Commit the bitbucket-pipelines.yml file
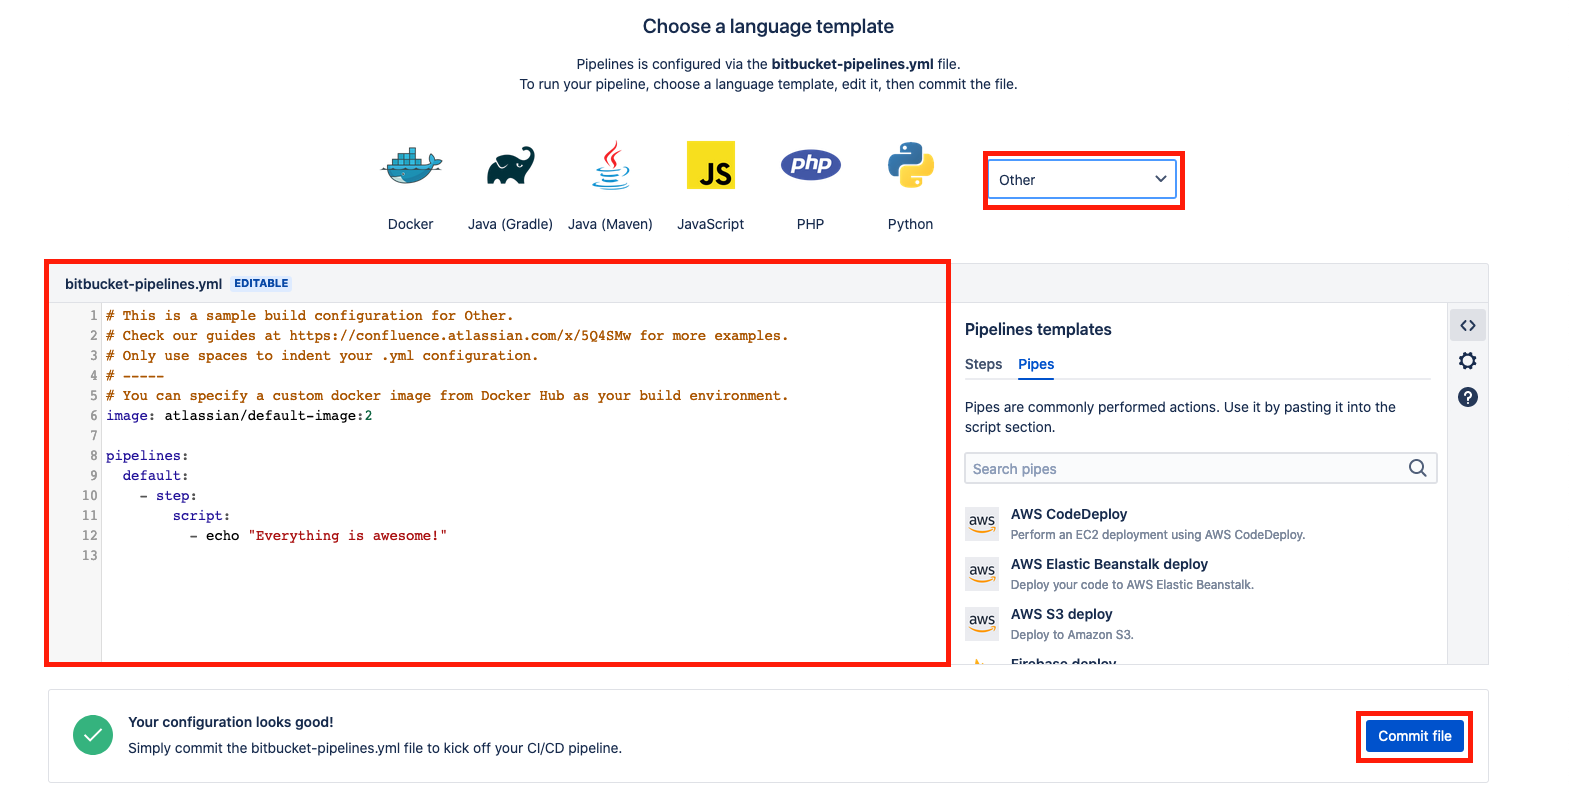 pos(1415,736)
